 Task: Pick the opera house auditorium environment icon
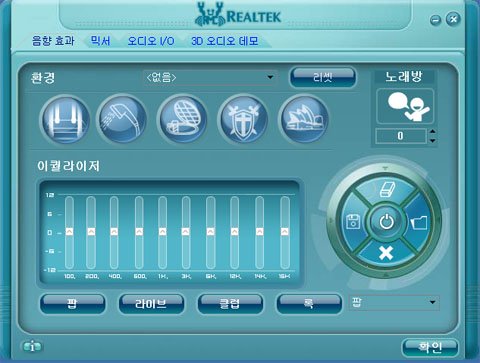tap(304, 120)
